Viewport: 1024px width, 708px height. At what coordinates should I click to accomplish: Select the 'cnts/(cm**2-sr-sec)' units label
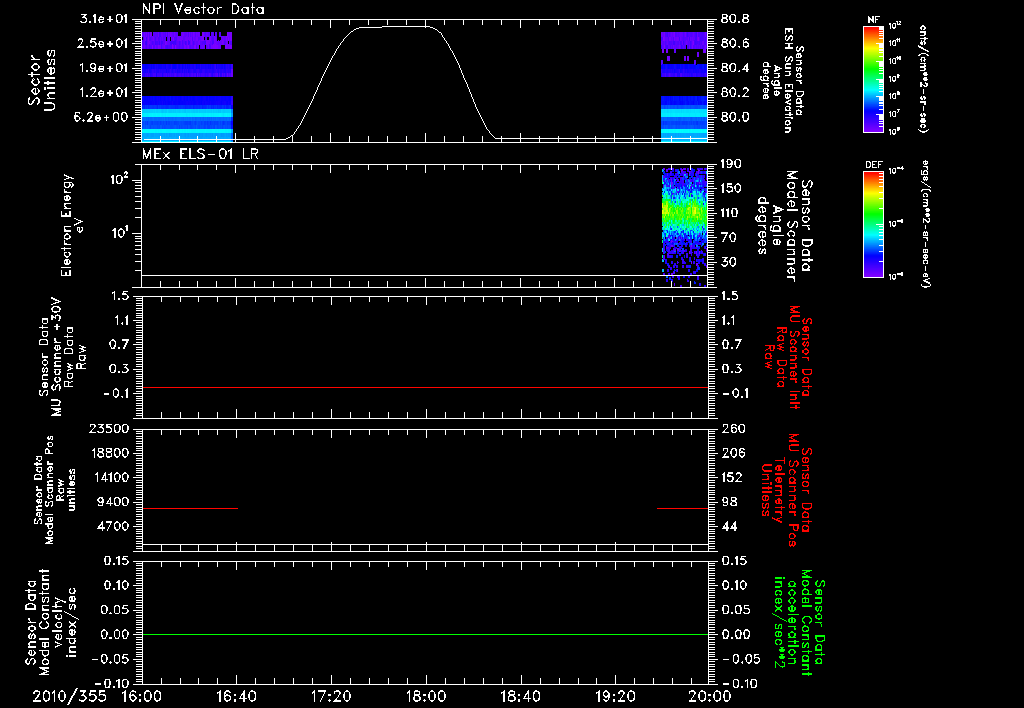point(923,79)
